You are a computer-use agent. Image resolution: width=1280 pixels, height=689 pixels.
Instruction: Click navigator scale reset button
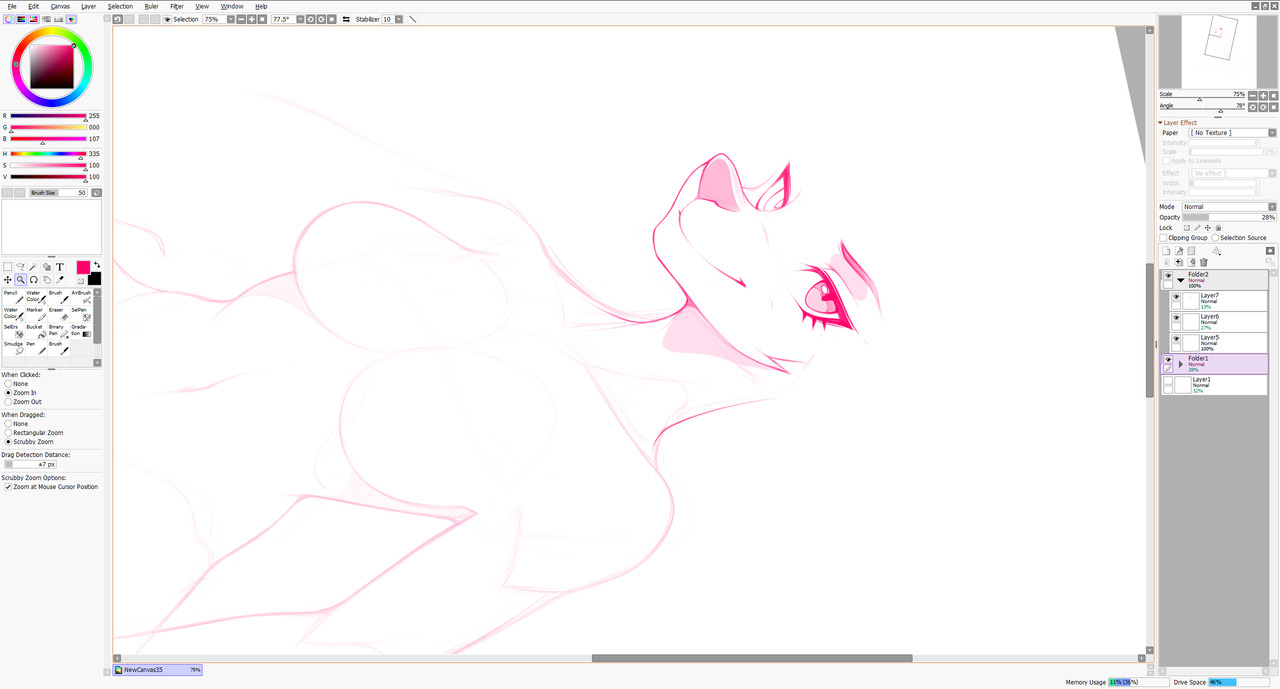[1273, 95]
